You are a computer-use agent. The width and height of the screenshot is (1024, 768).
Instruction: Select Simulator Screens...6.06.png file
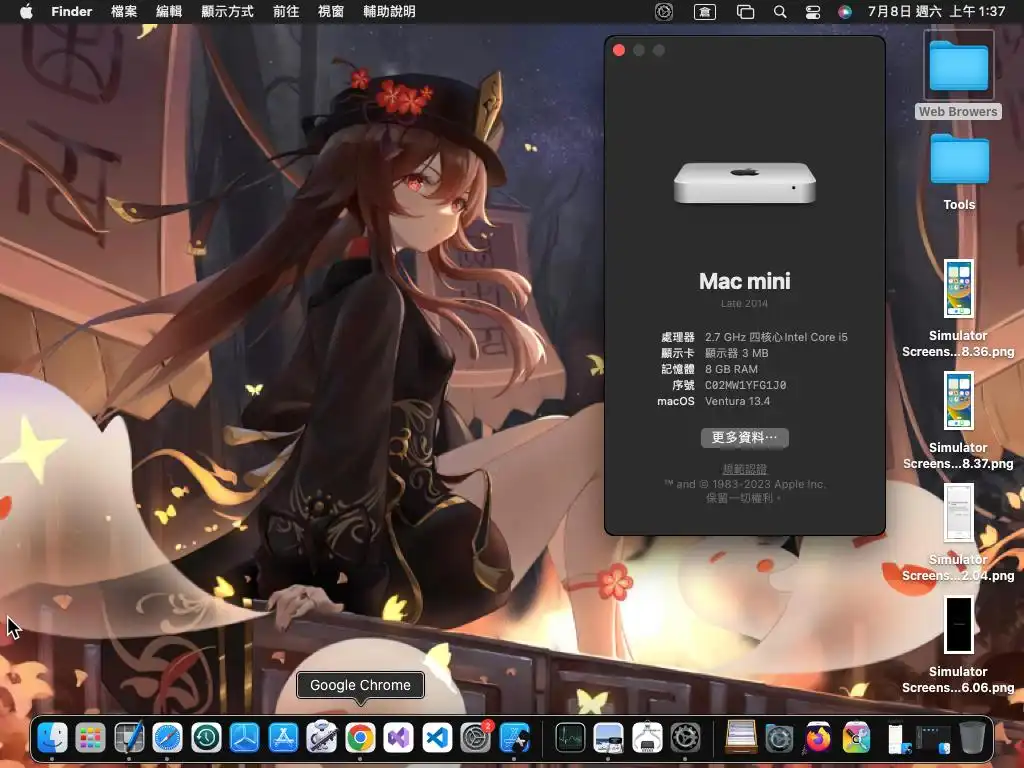tap(958, 645)
